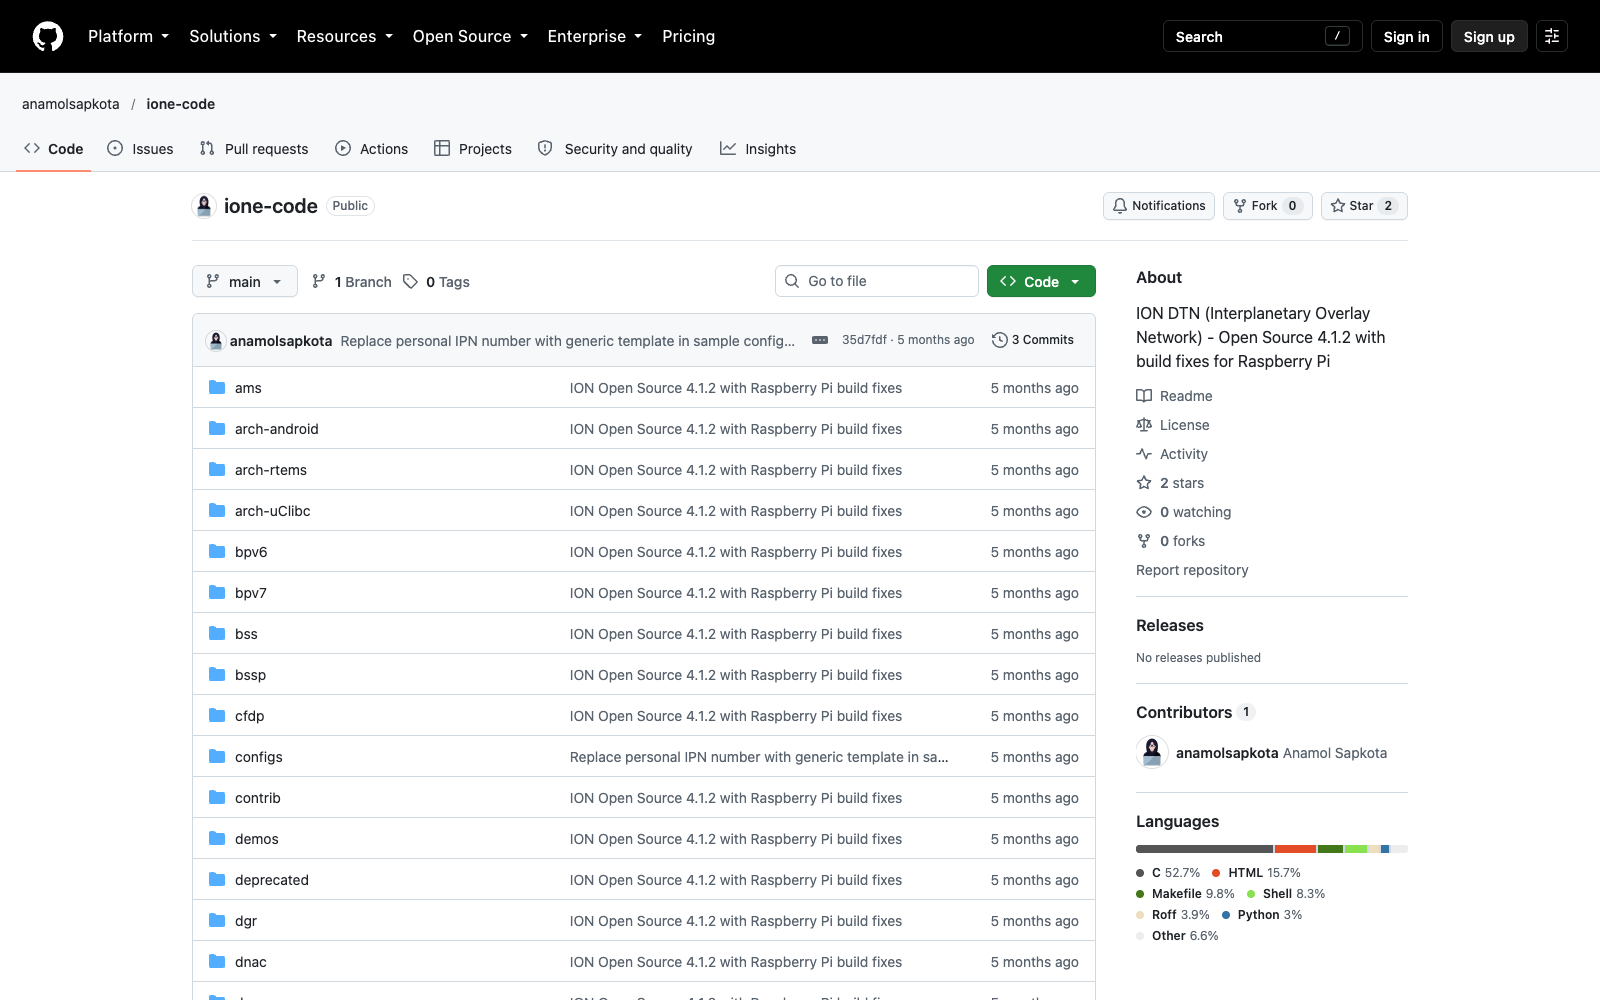The image size is (1600, 1000).
Task: Click the Sign up button
Action: pyautogui.click(x=1489, y=36)
